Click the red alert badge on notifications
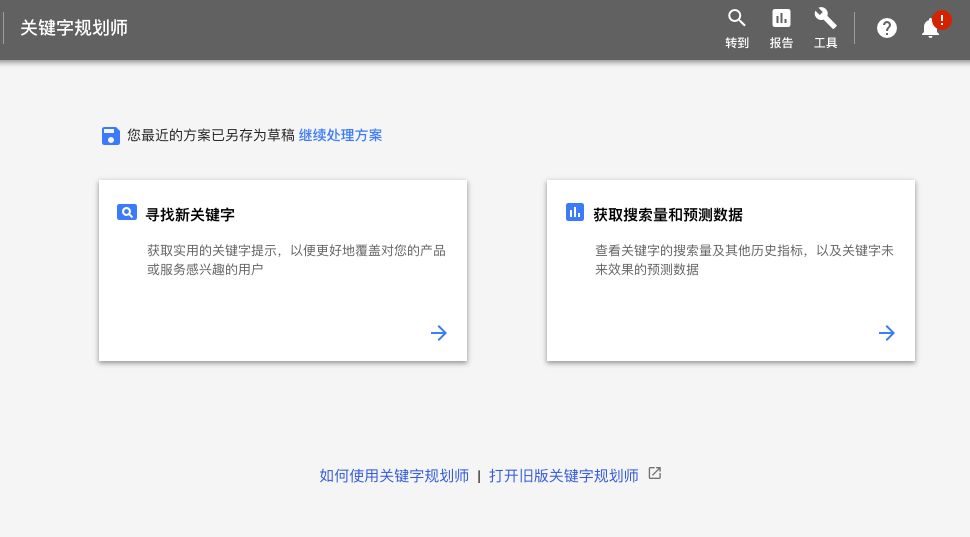Viewport: 970px width, 537px height. (x=941, y=19)
